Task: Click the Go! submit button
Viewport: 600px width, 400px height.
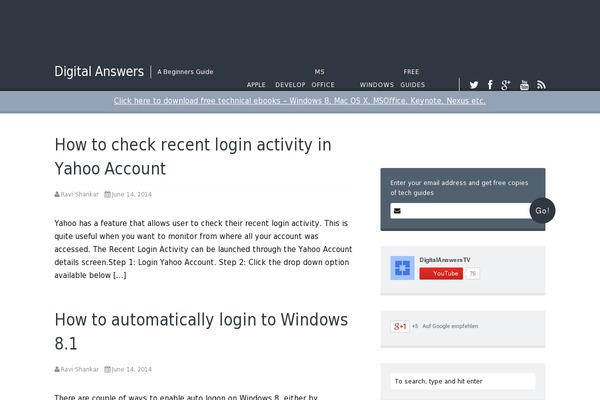Action: click(x=542, y=211)
